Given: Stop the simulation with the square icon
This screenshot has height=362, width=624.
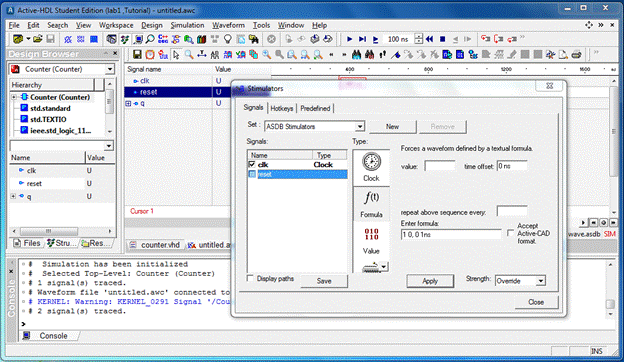Looking at the screenshot, I should tap(443, 39).
